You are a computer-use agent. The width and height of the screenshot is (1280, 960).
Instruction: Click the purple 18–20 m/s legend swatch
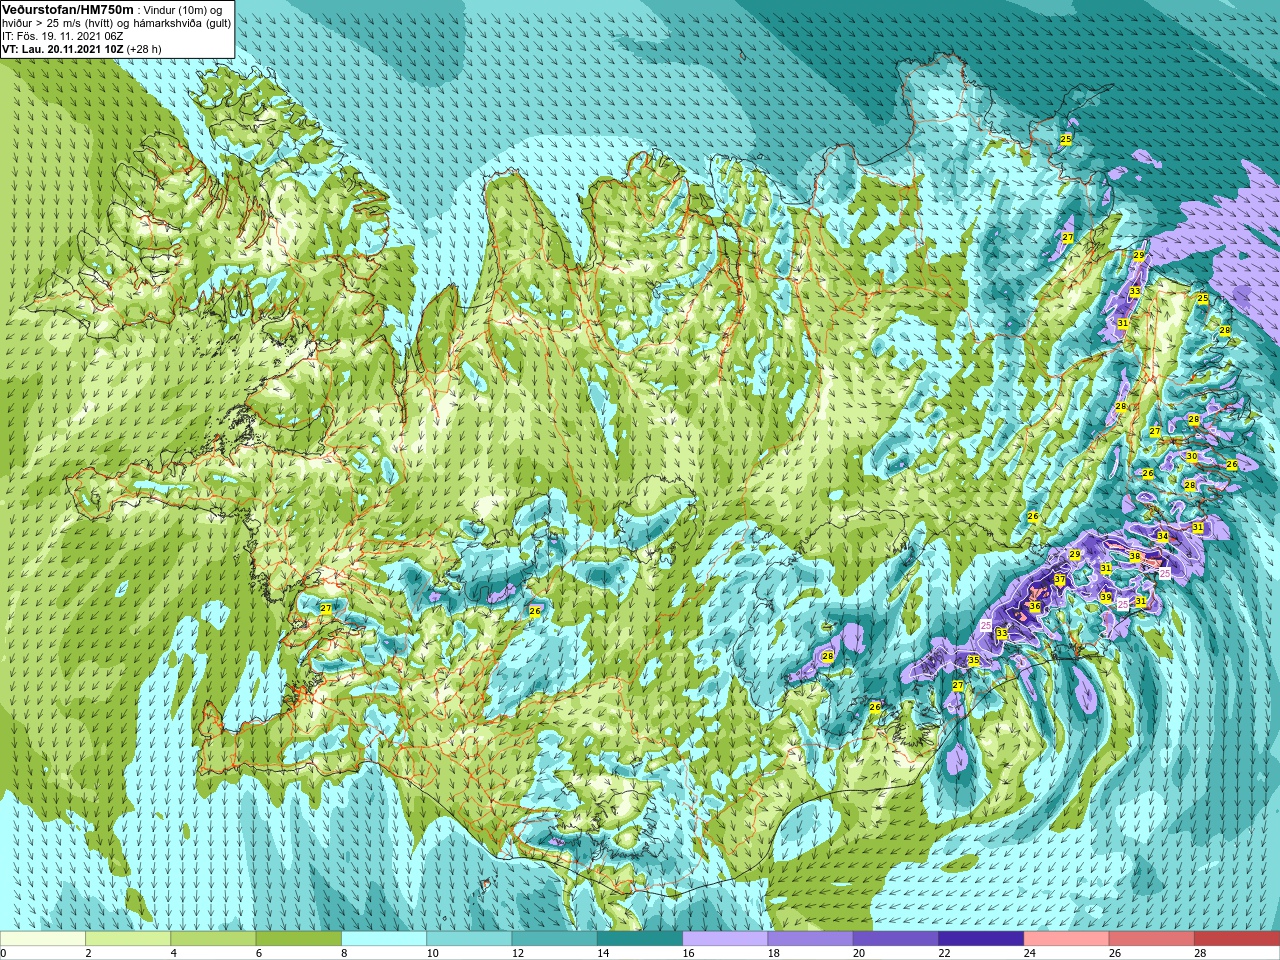810,939
